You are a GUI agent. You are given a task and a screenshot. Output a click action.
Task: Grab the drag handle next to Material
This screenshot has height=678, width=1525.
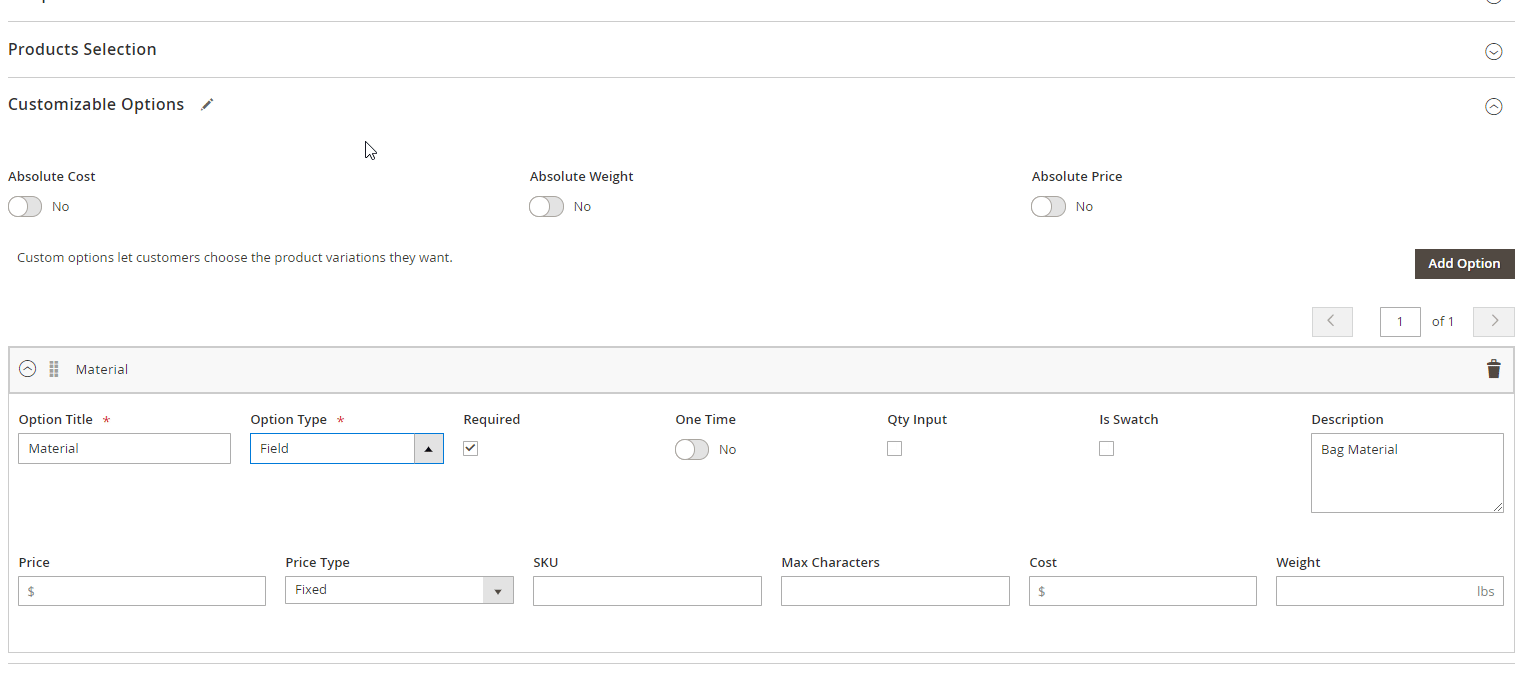pos(54,369)
